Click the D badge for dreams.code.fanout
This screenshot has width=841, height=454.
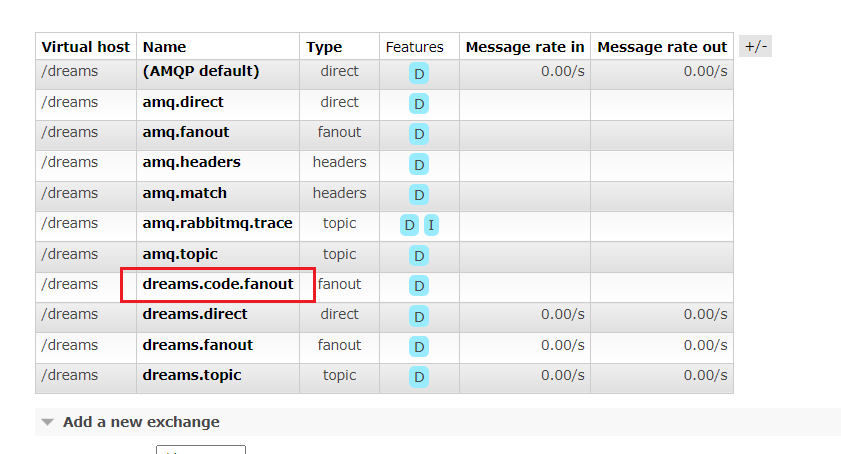419,286
